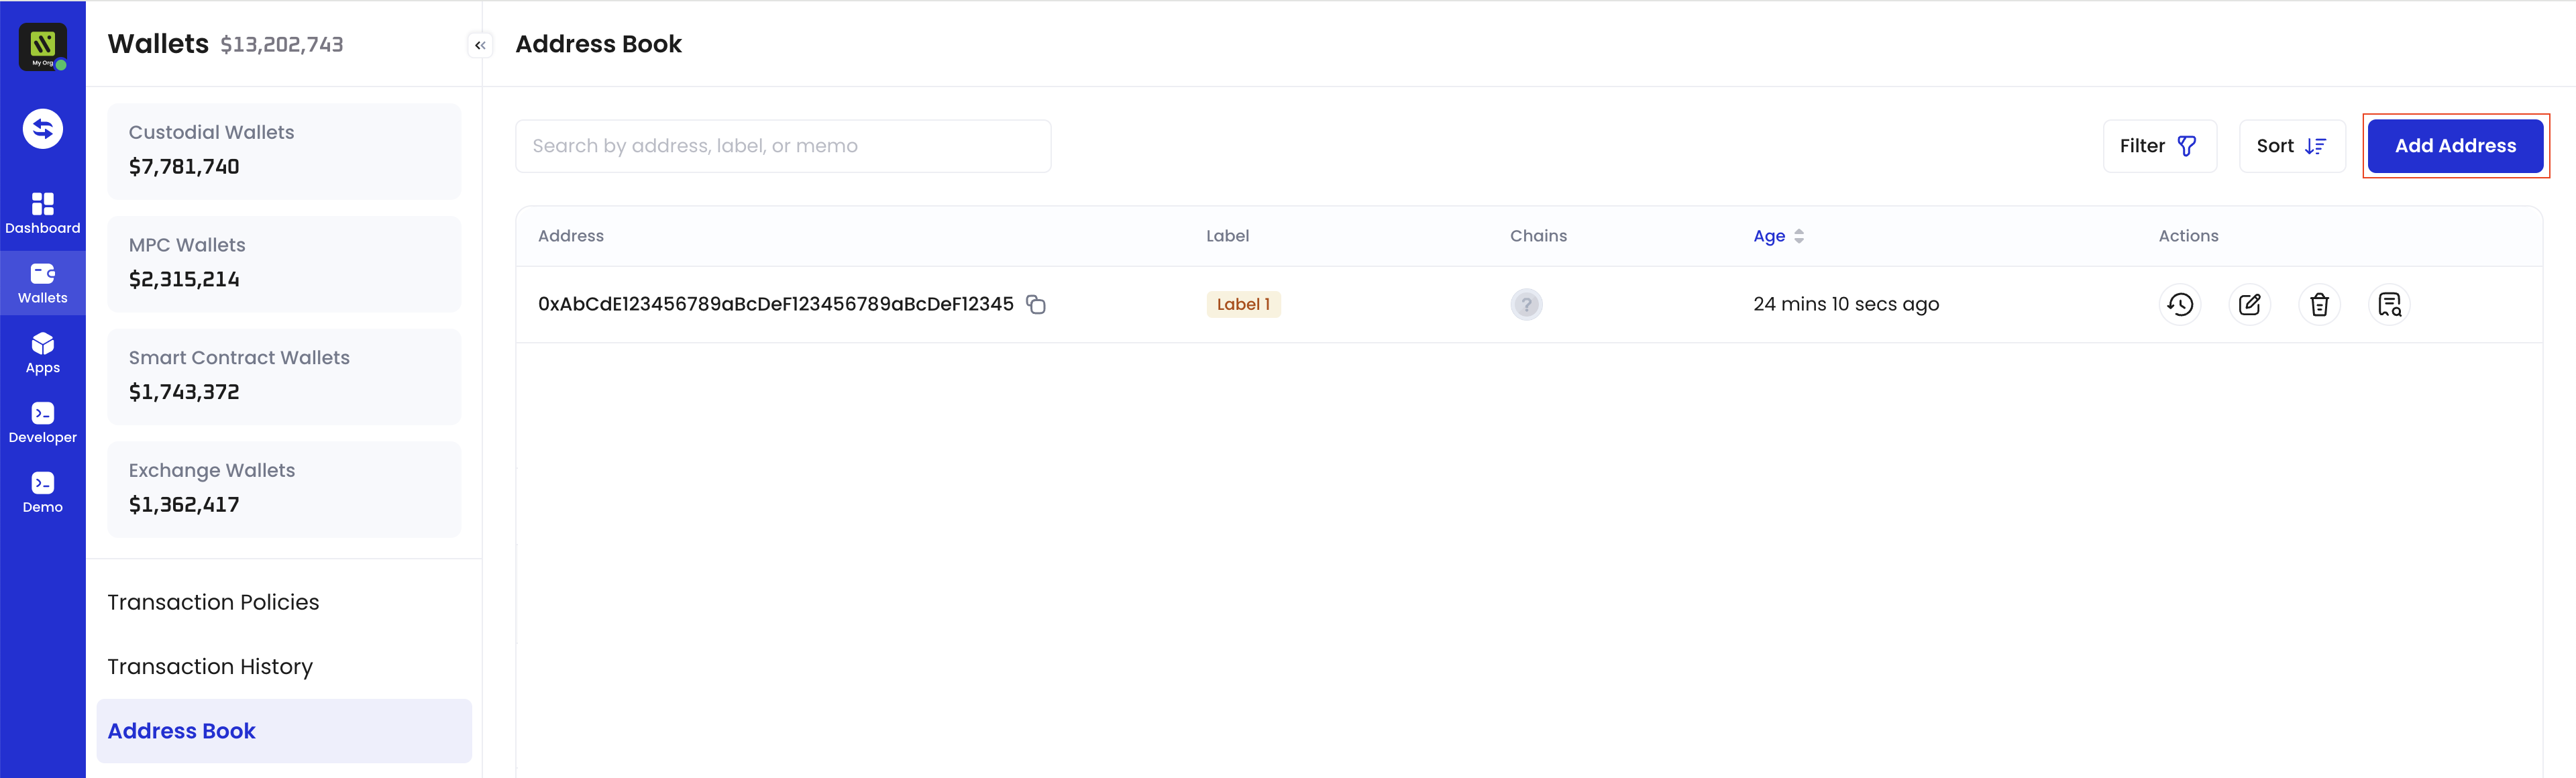Inspect the Label 1 address details (search-document icon)
The height and width of the screenshot is (778, 2576).
(2390, 304)
